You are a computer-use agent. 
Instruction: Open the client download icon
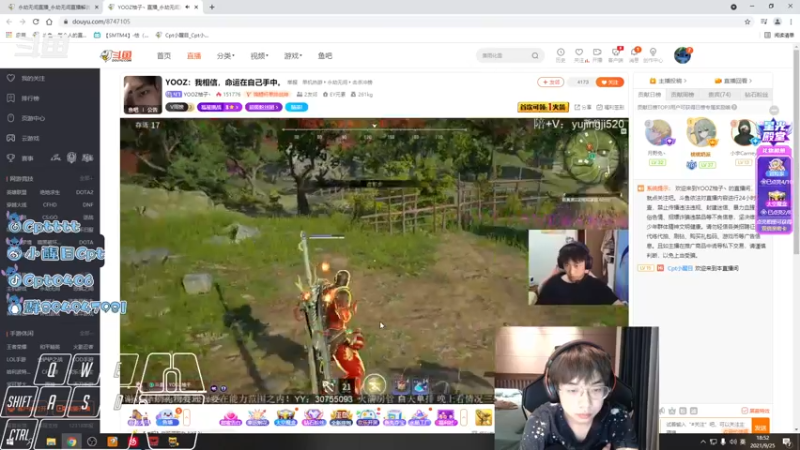616,55
